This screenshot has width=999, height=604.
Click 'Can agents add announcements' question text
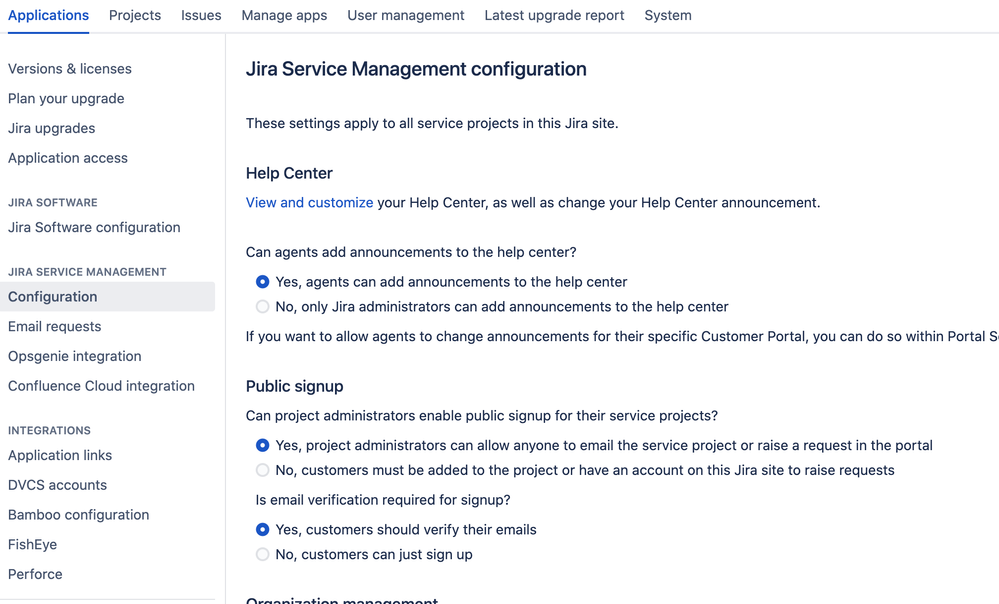pos(411,252)
